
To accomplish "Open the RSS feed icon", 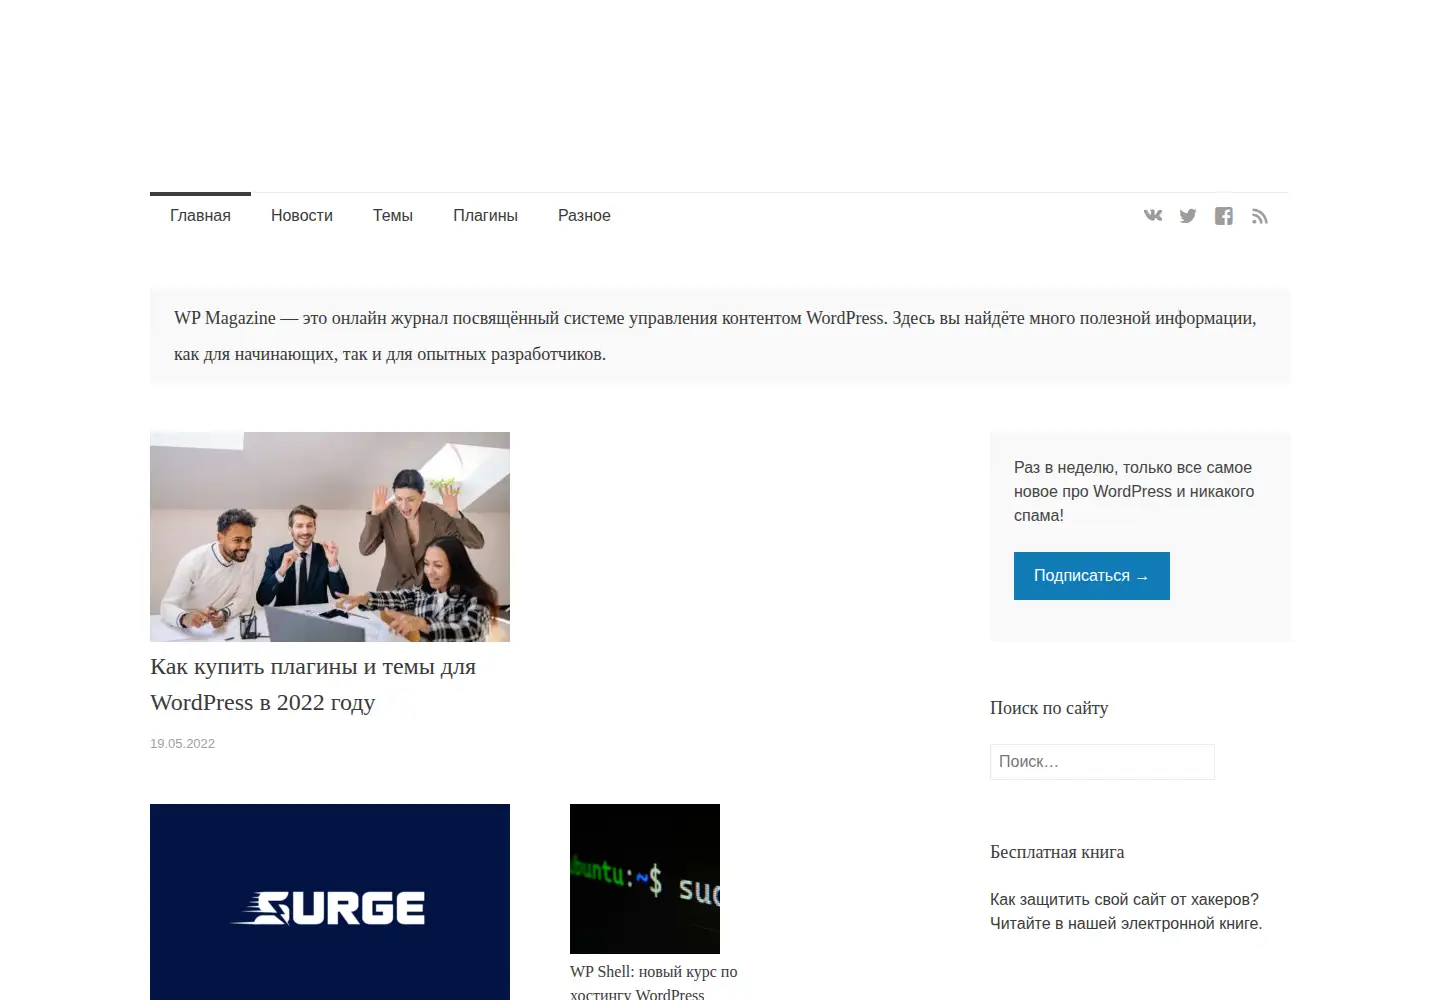I will point(1260,216).
